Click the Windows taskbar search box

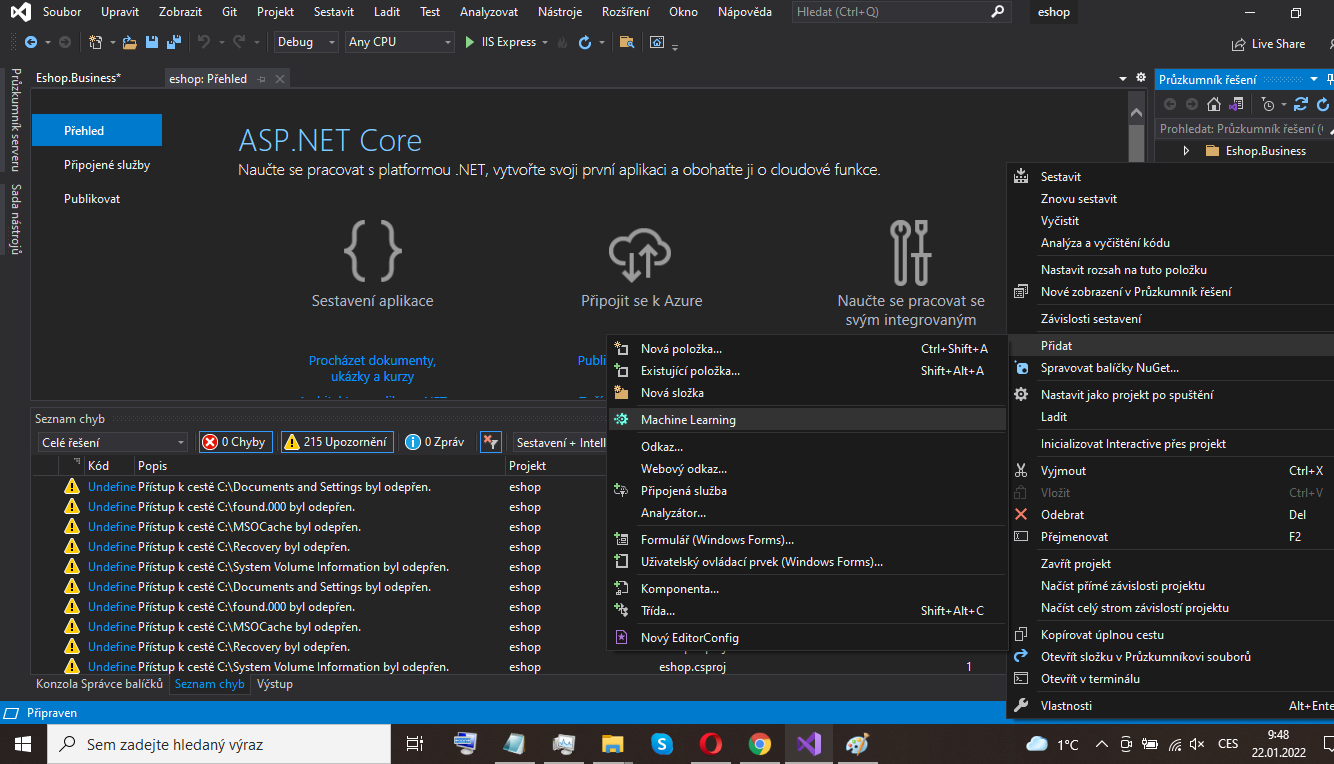[x=219, y=744]
